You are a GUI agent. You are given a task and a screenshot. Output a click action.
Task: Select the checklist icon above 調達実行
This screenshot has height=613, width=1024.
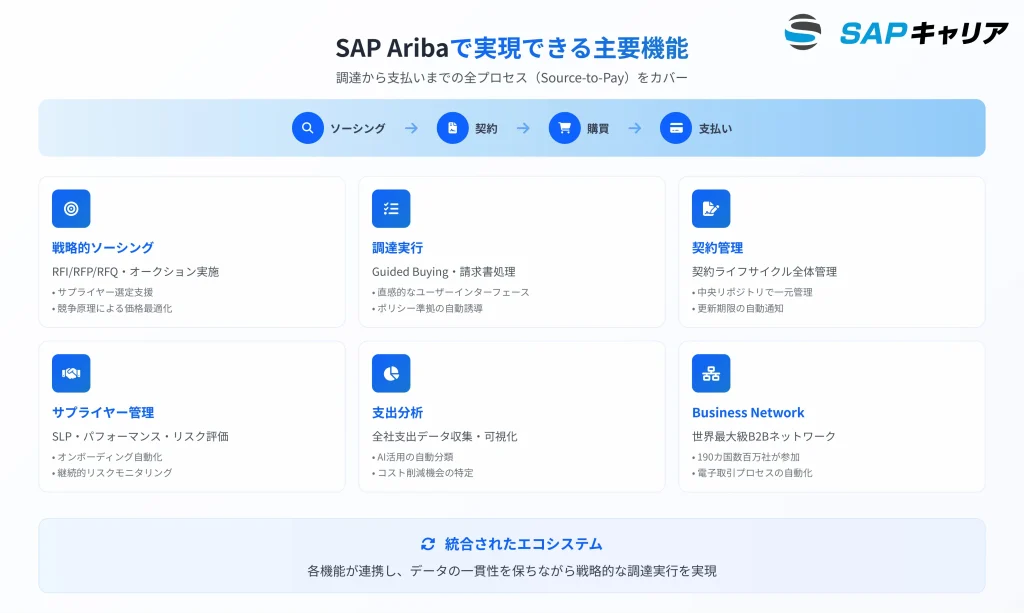click(x=391, y=209)
